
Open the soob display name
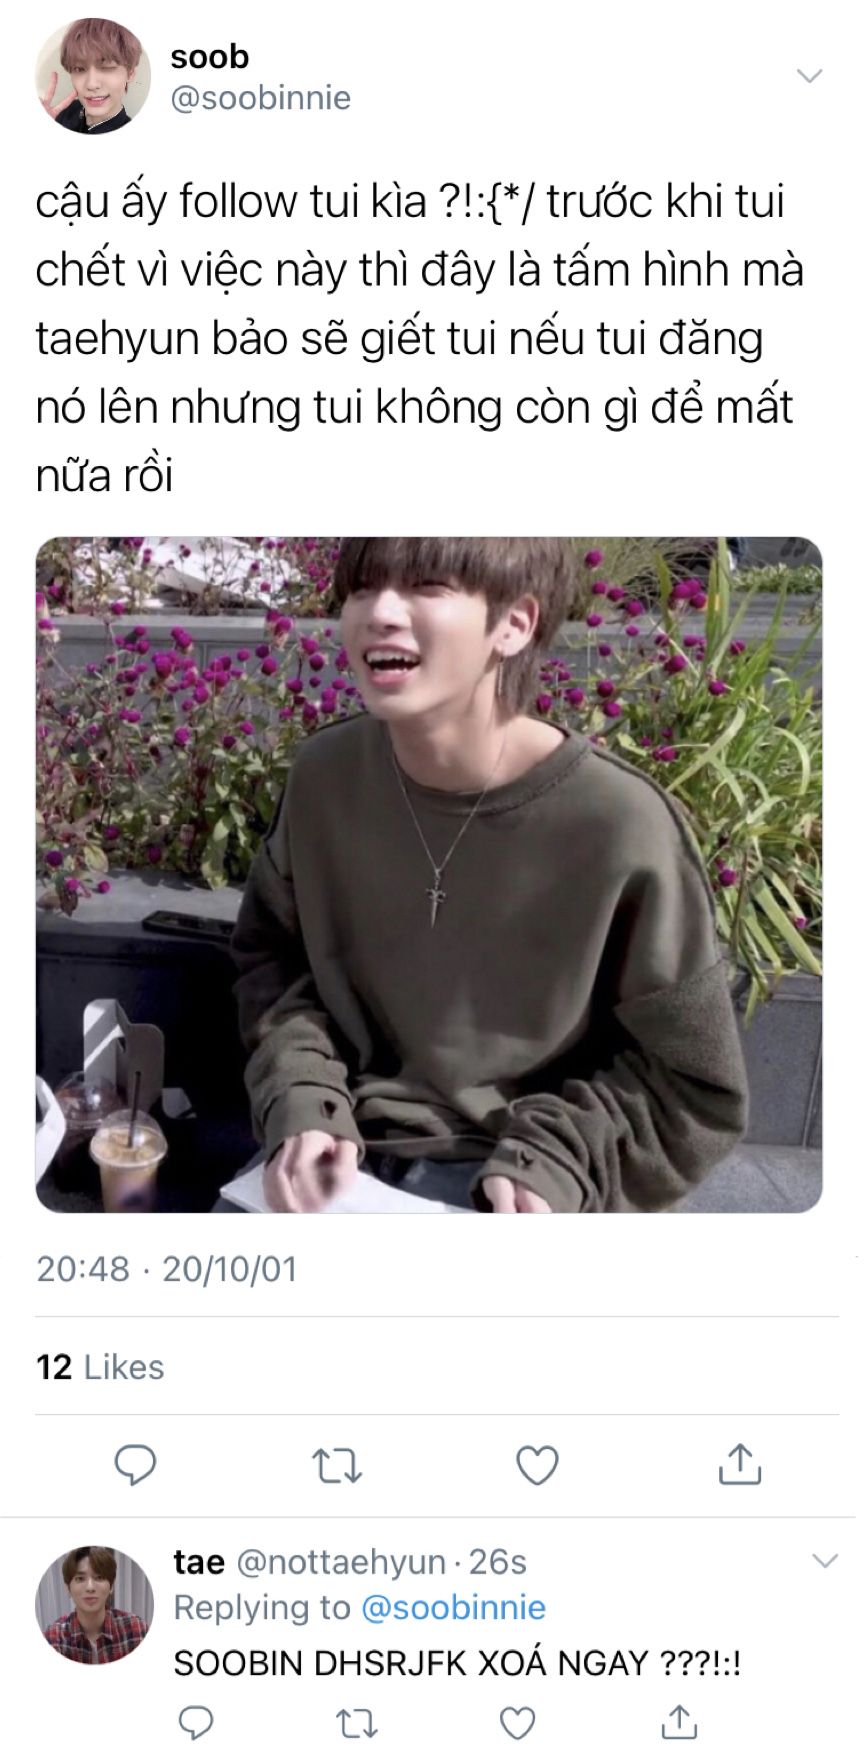pyautogui.click(x=209, y=57)
